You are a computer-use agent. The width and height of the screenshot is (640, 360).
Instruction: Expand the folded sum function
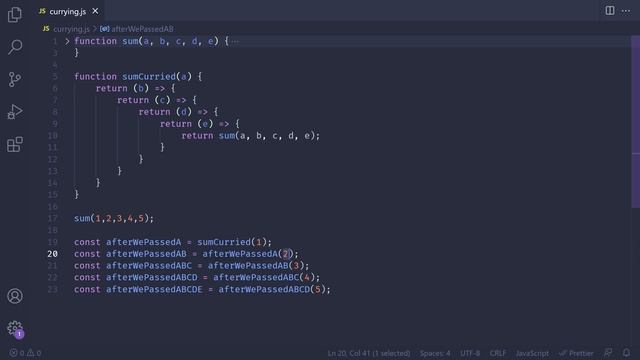click(67, 41)
